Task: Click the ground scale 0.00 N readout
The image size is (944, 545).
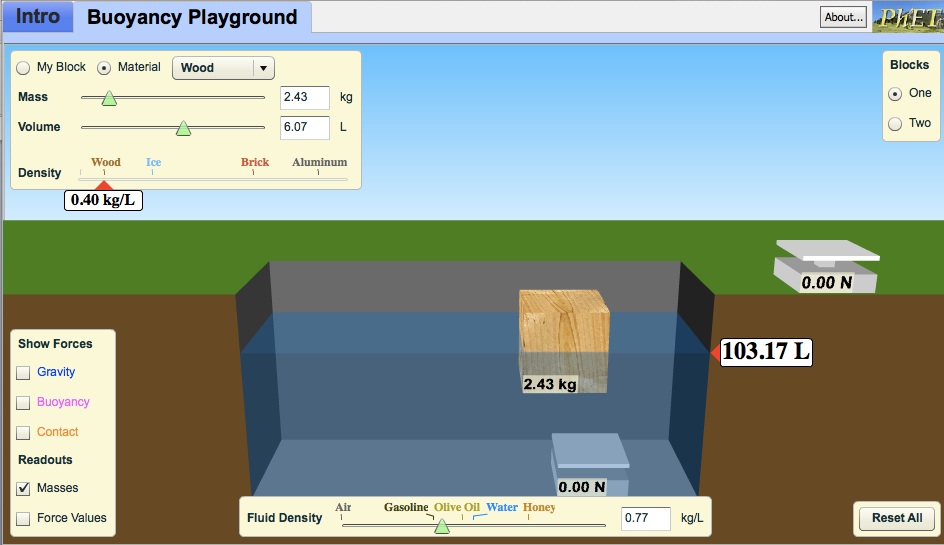Action: click(827, 282)
